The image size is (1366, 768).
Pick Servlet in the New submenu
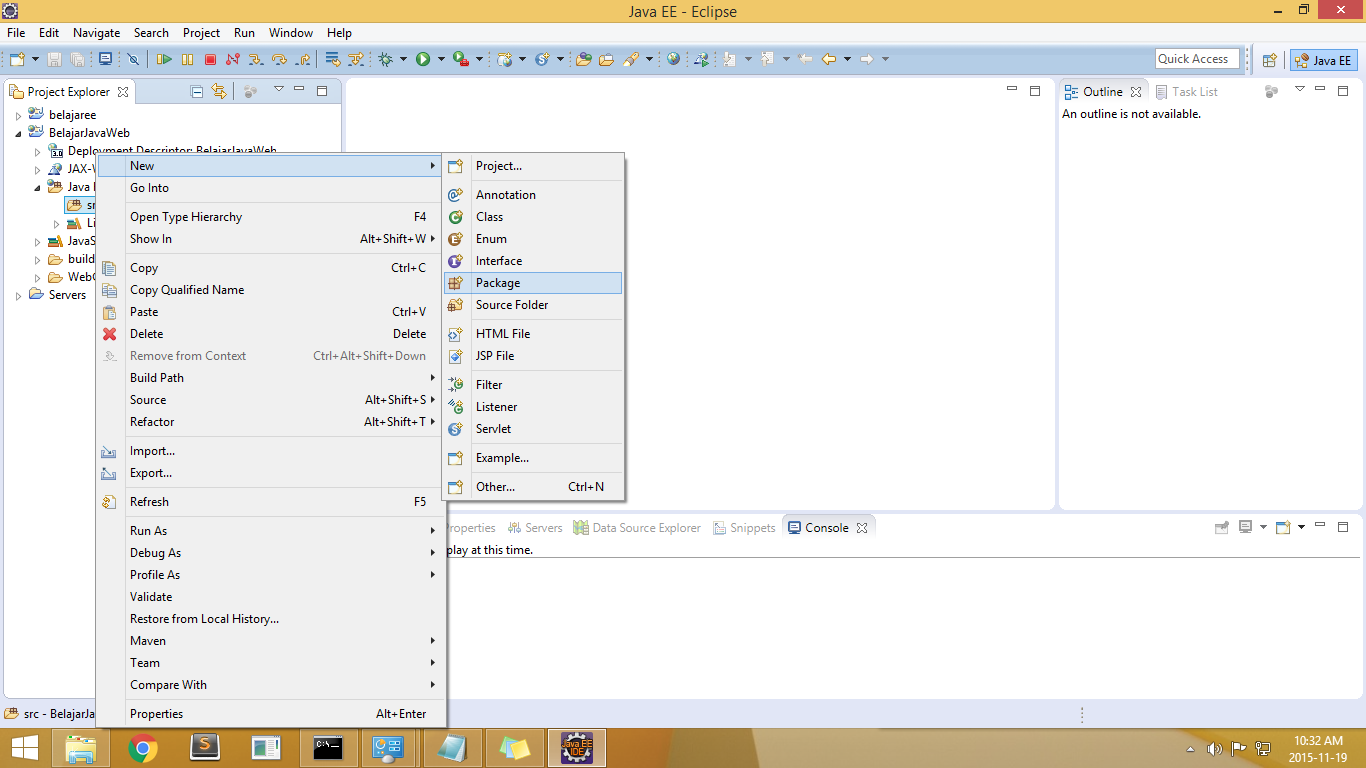click(532, 429)
